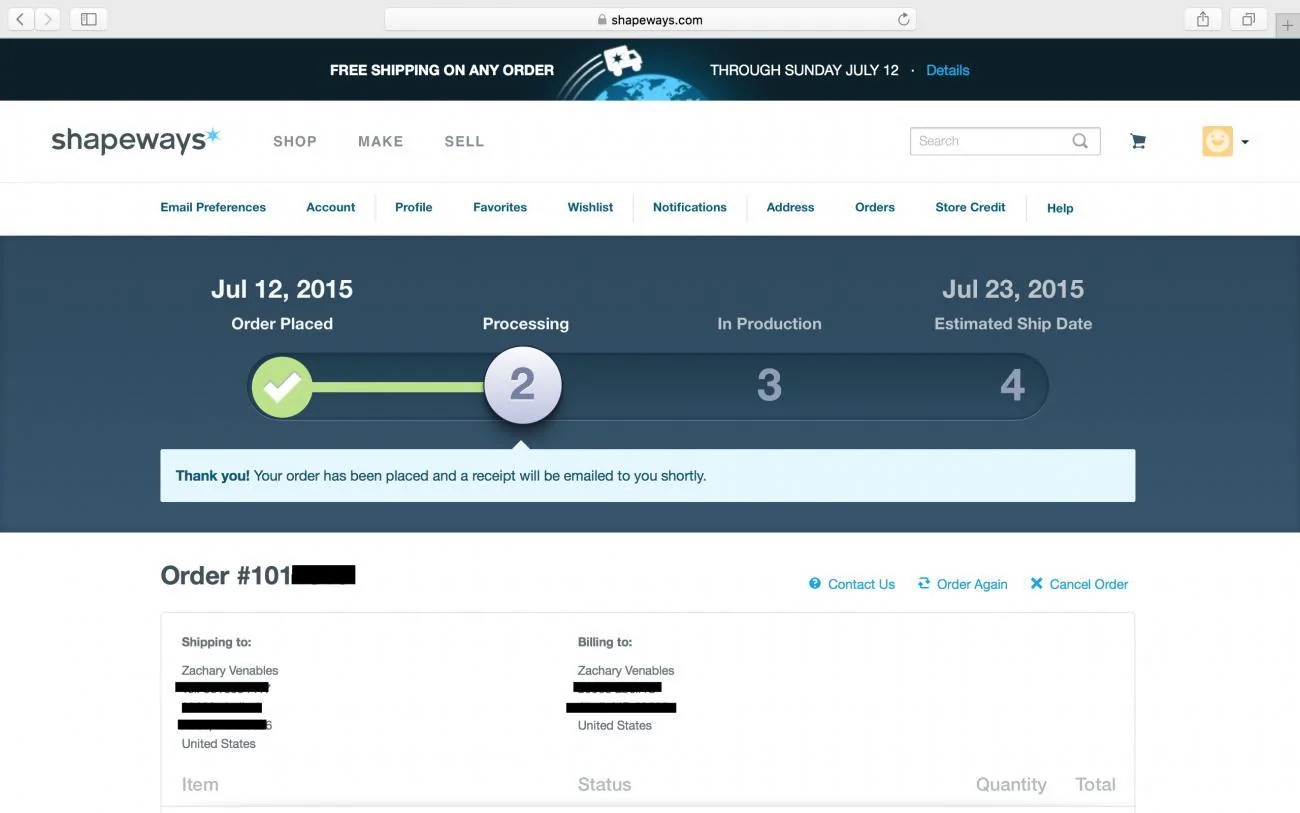Click the Total column header
The width and height of the screenshot is (1300, 813).
coord(1095,785)
